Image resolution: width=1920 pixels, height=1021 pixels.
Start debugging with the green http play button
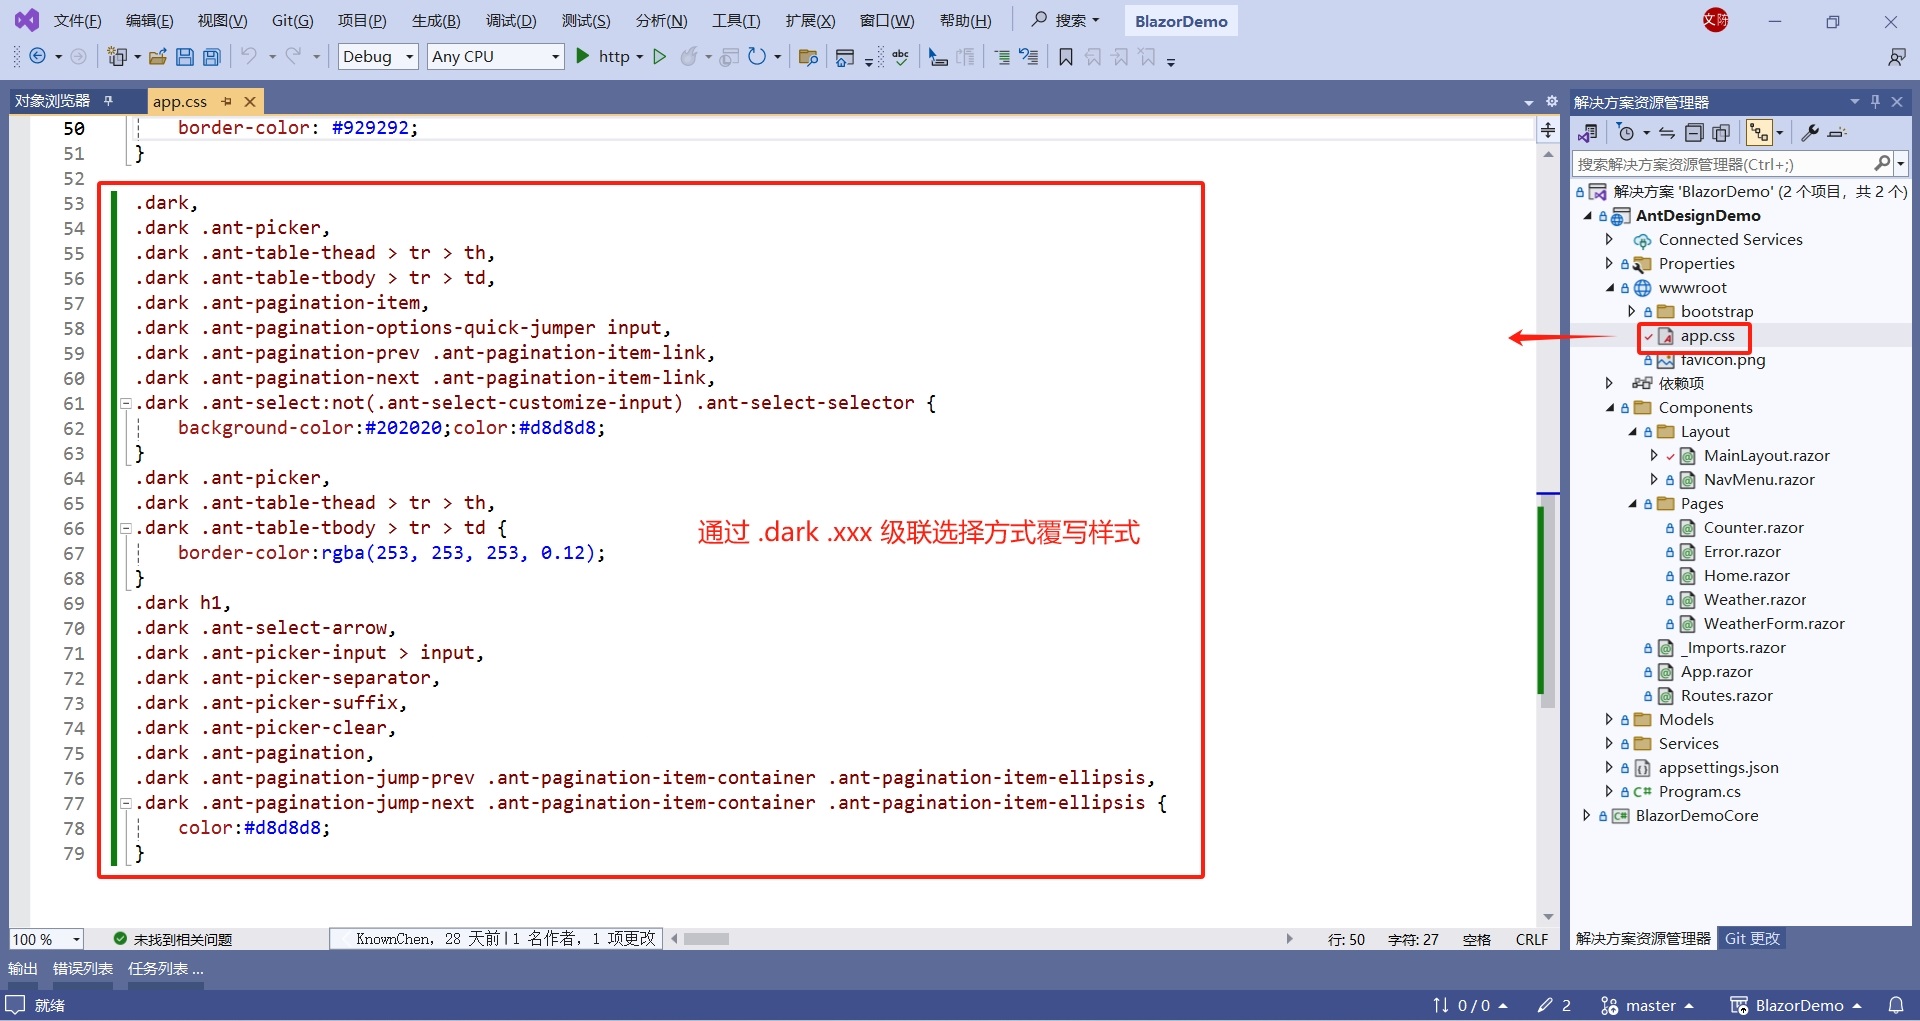583,57
